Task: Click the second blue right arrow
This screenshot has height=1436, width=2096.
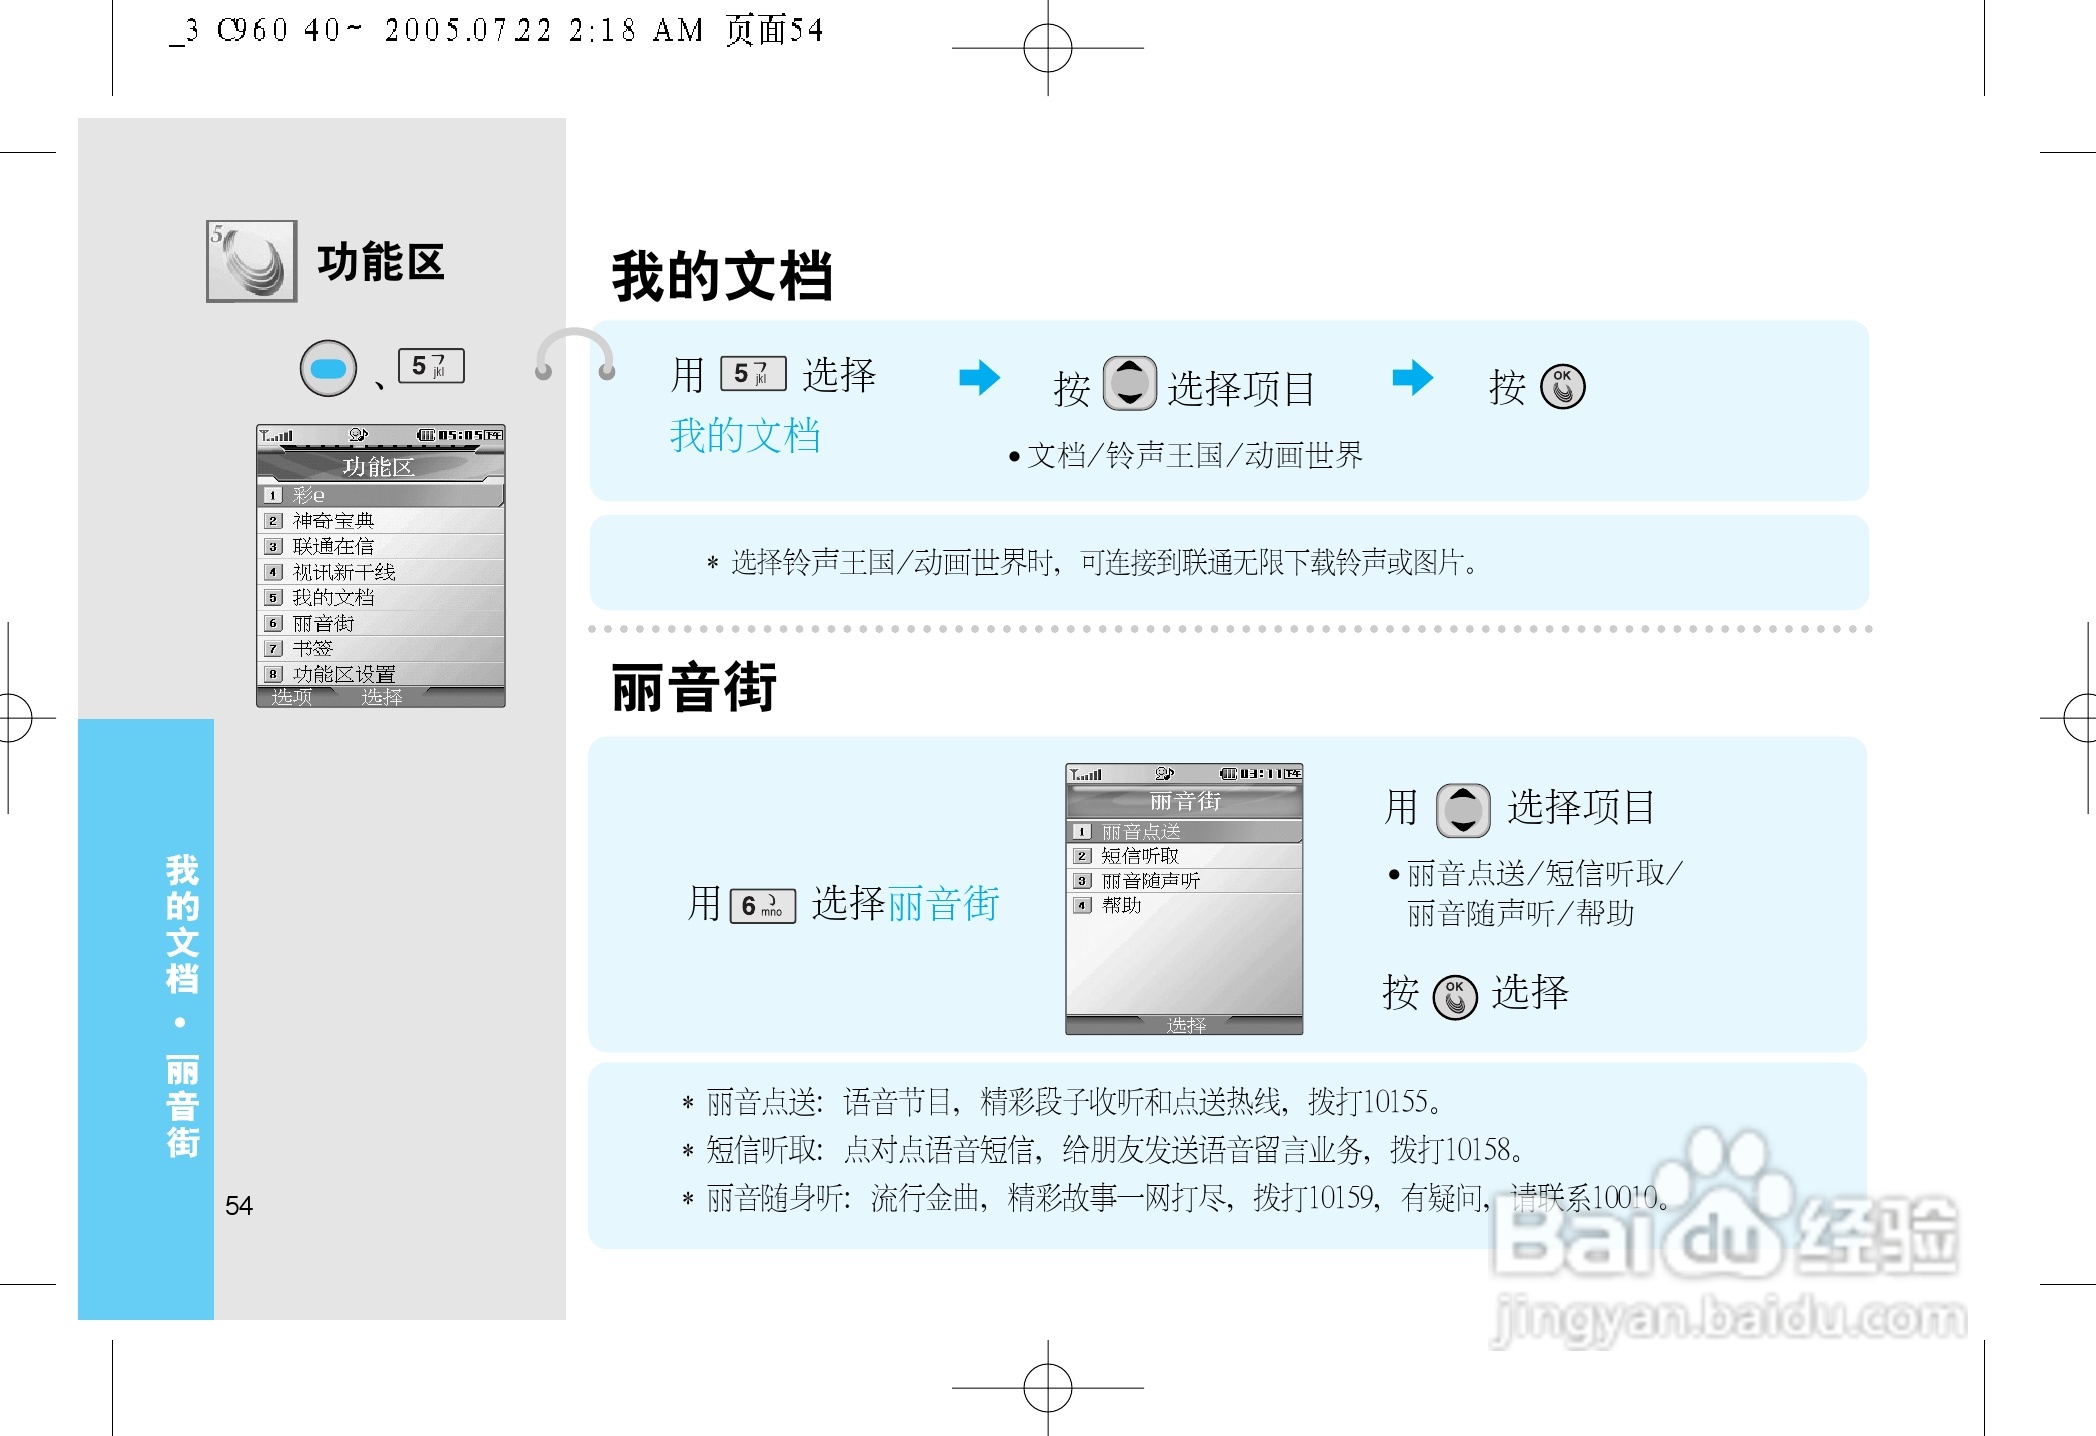Action: (1412, 377)
